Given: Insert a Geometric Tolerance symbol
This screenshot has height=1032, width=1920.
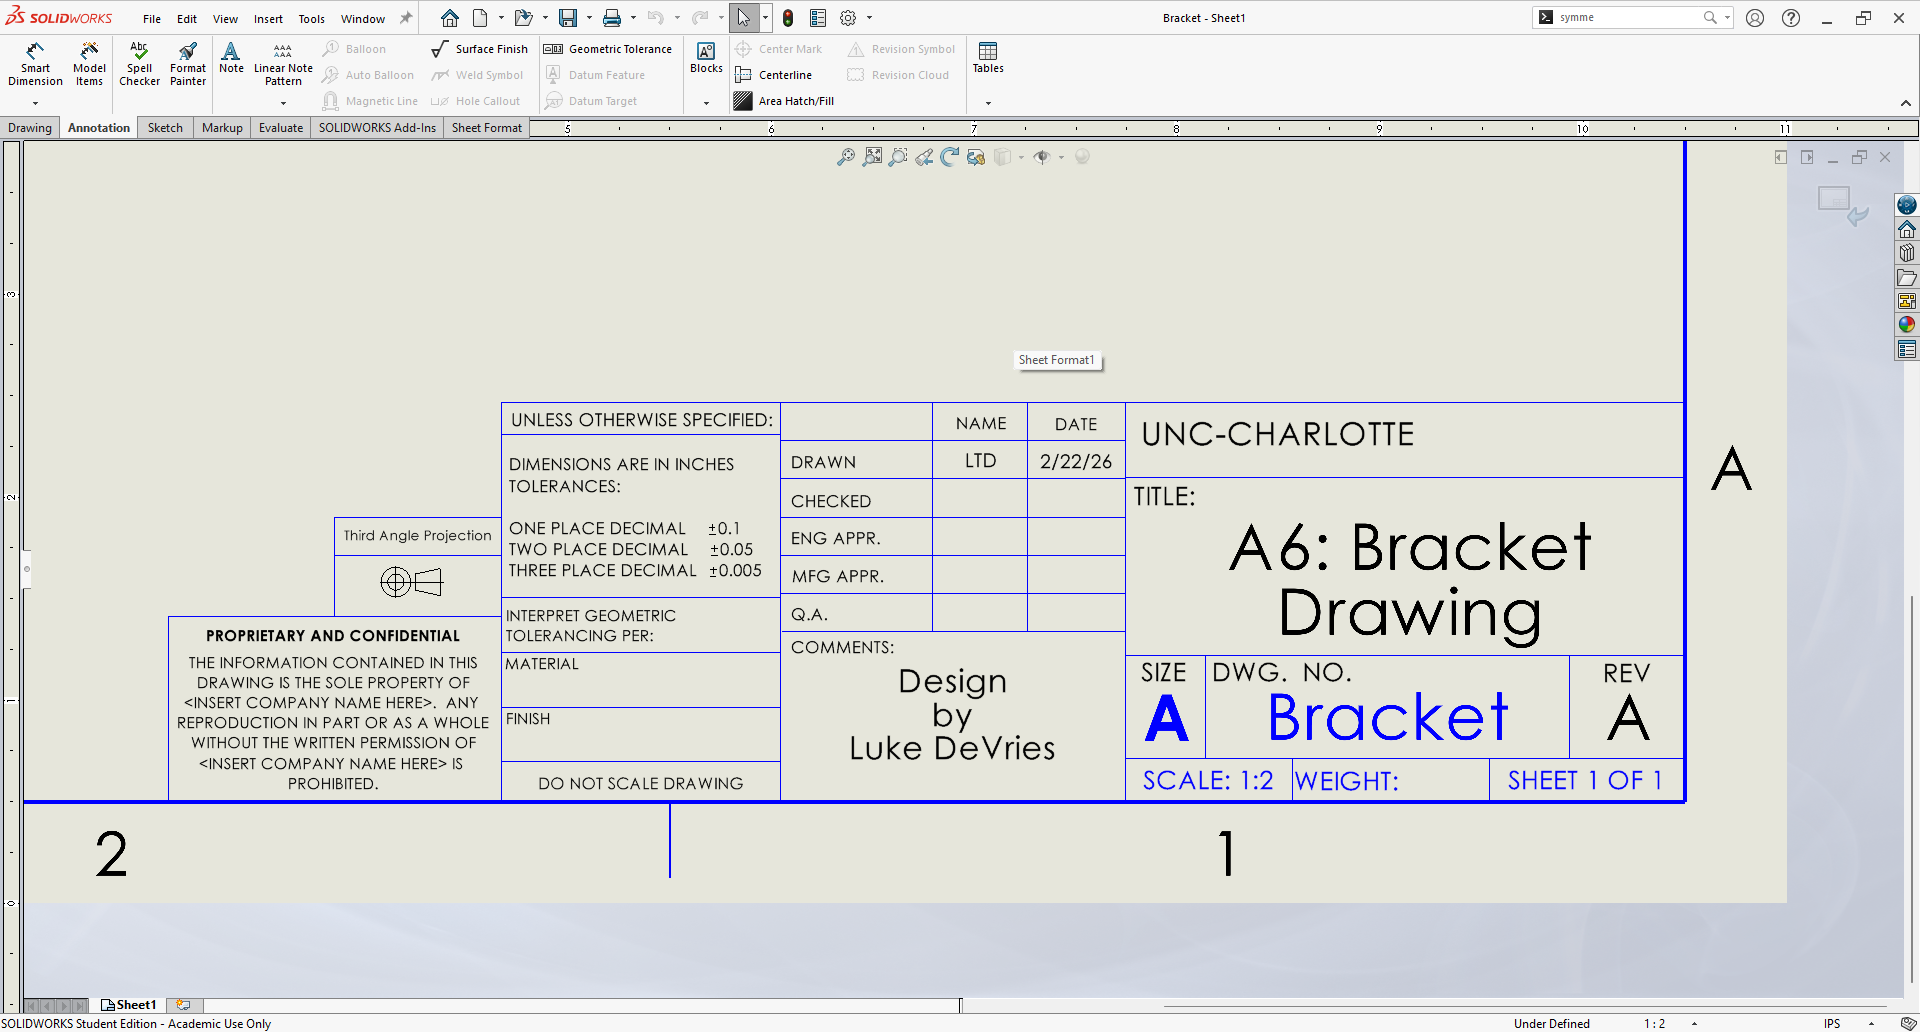Looking at the screenshot, I should coord(608,49).
